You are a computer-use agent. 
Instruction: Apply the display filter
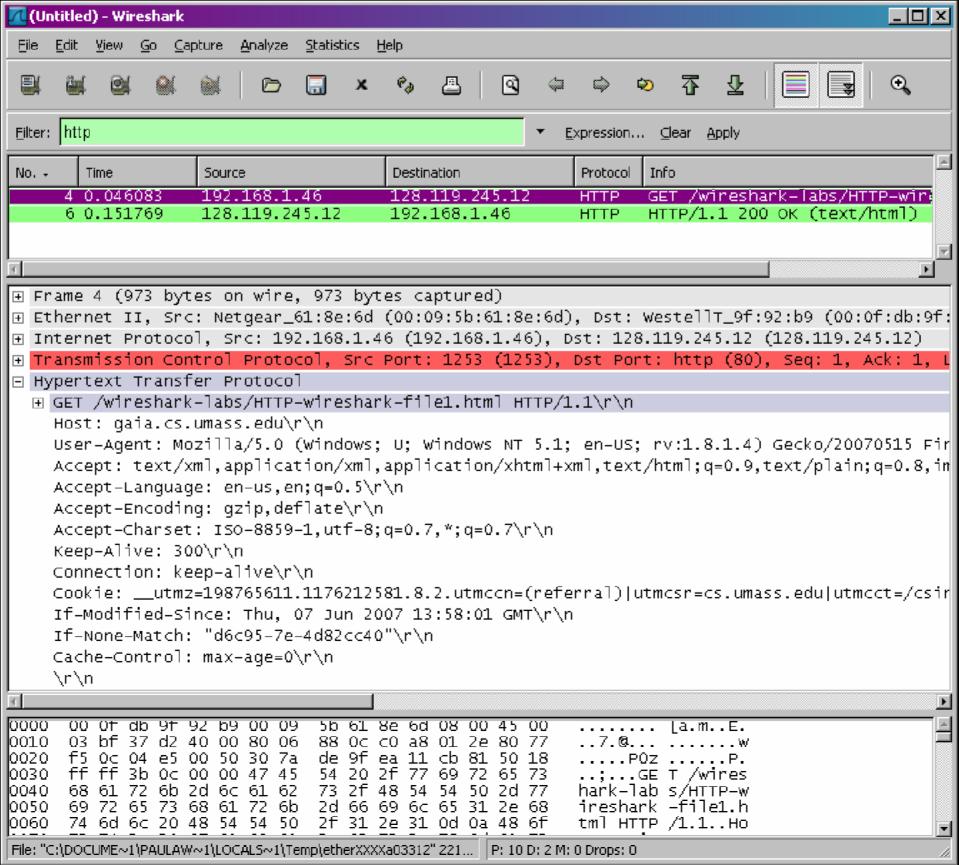[723, 133]
